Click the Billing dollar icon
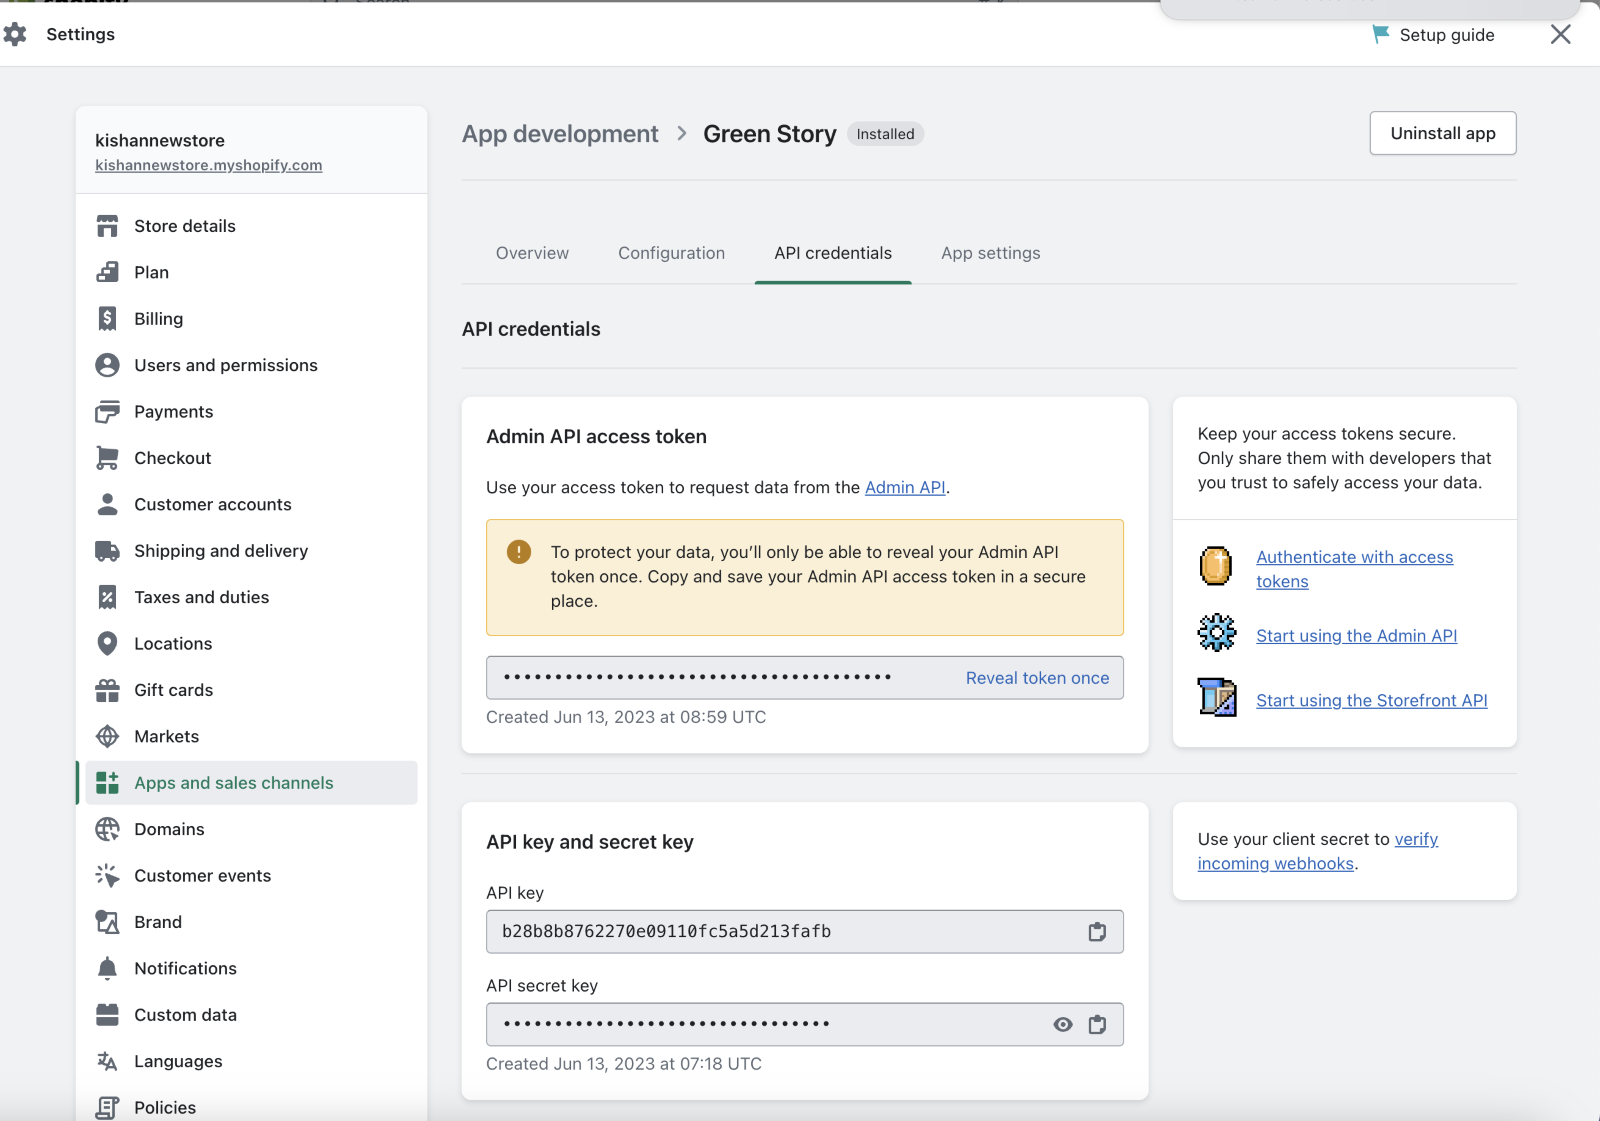The image size is (1600, 1121). pos(107,319)
